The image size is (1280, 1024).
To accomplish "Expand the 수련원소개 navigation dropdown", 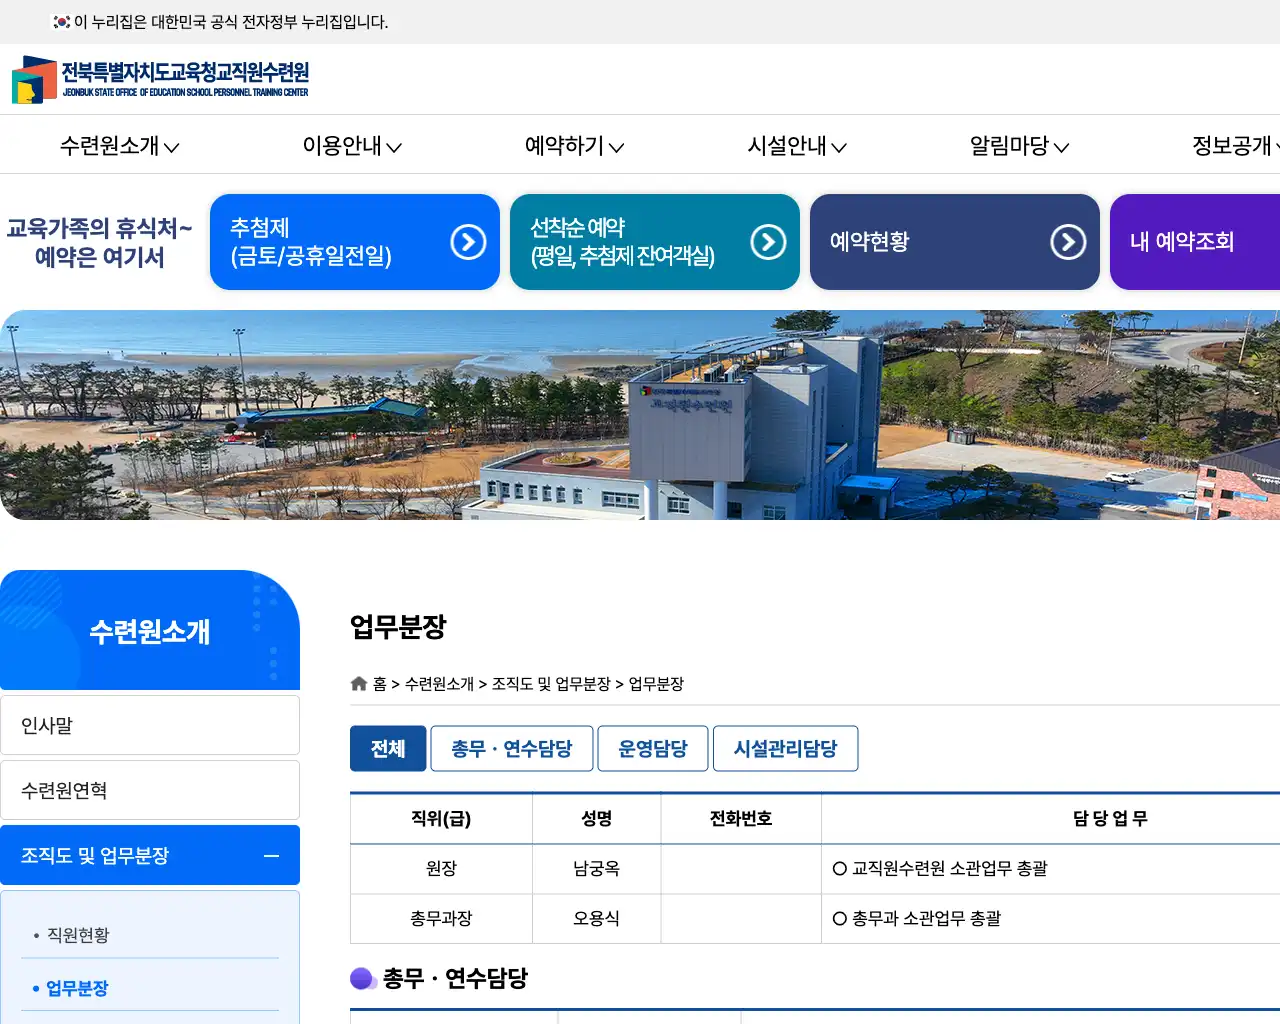I will click(118, 145).
